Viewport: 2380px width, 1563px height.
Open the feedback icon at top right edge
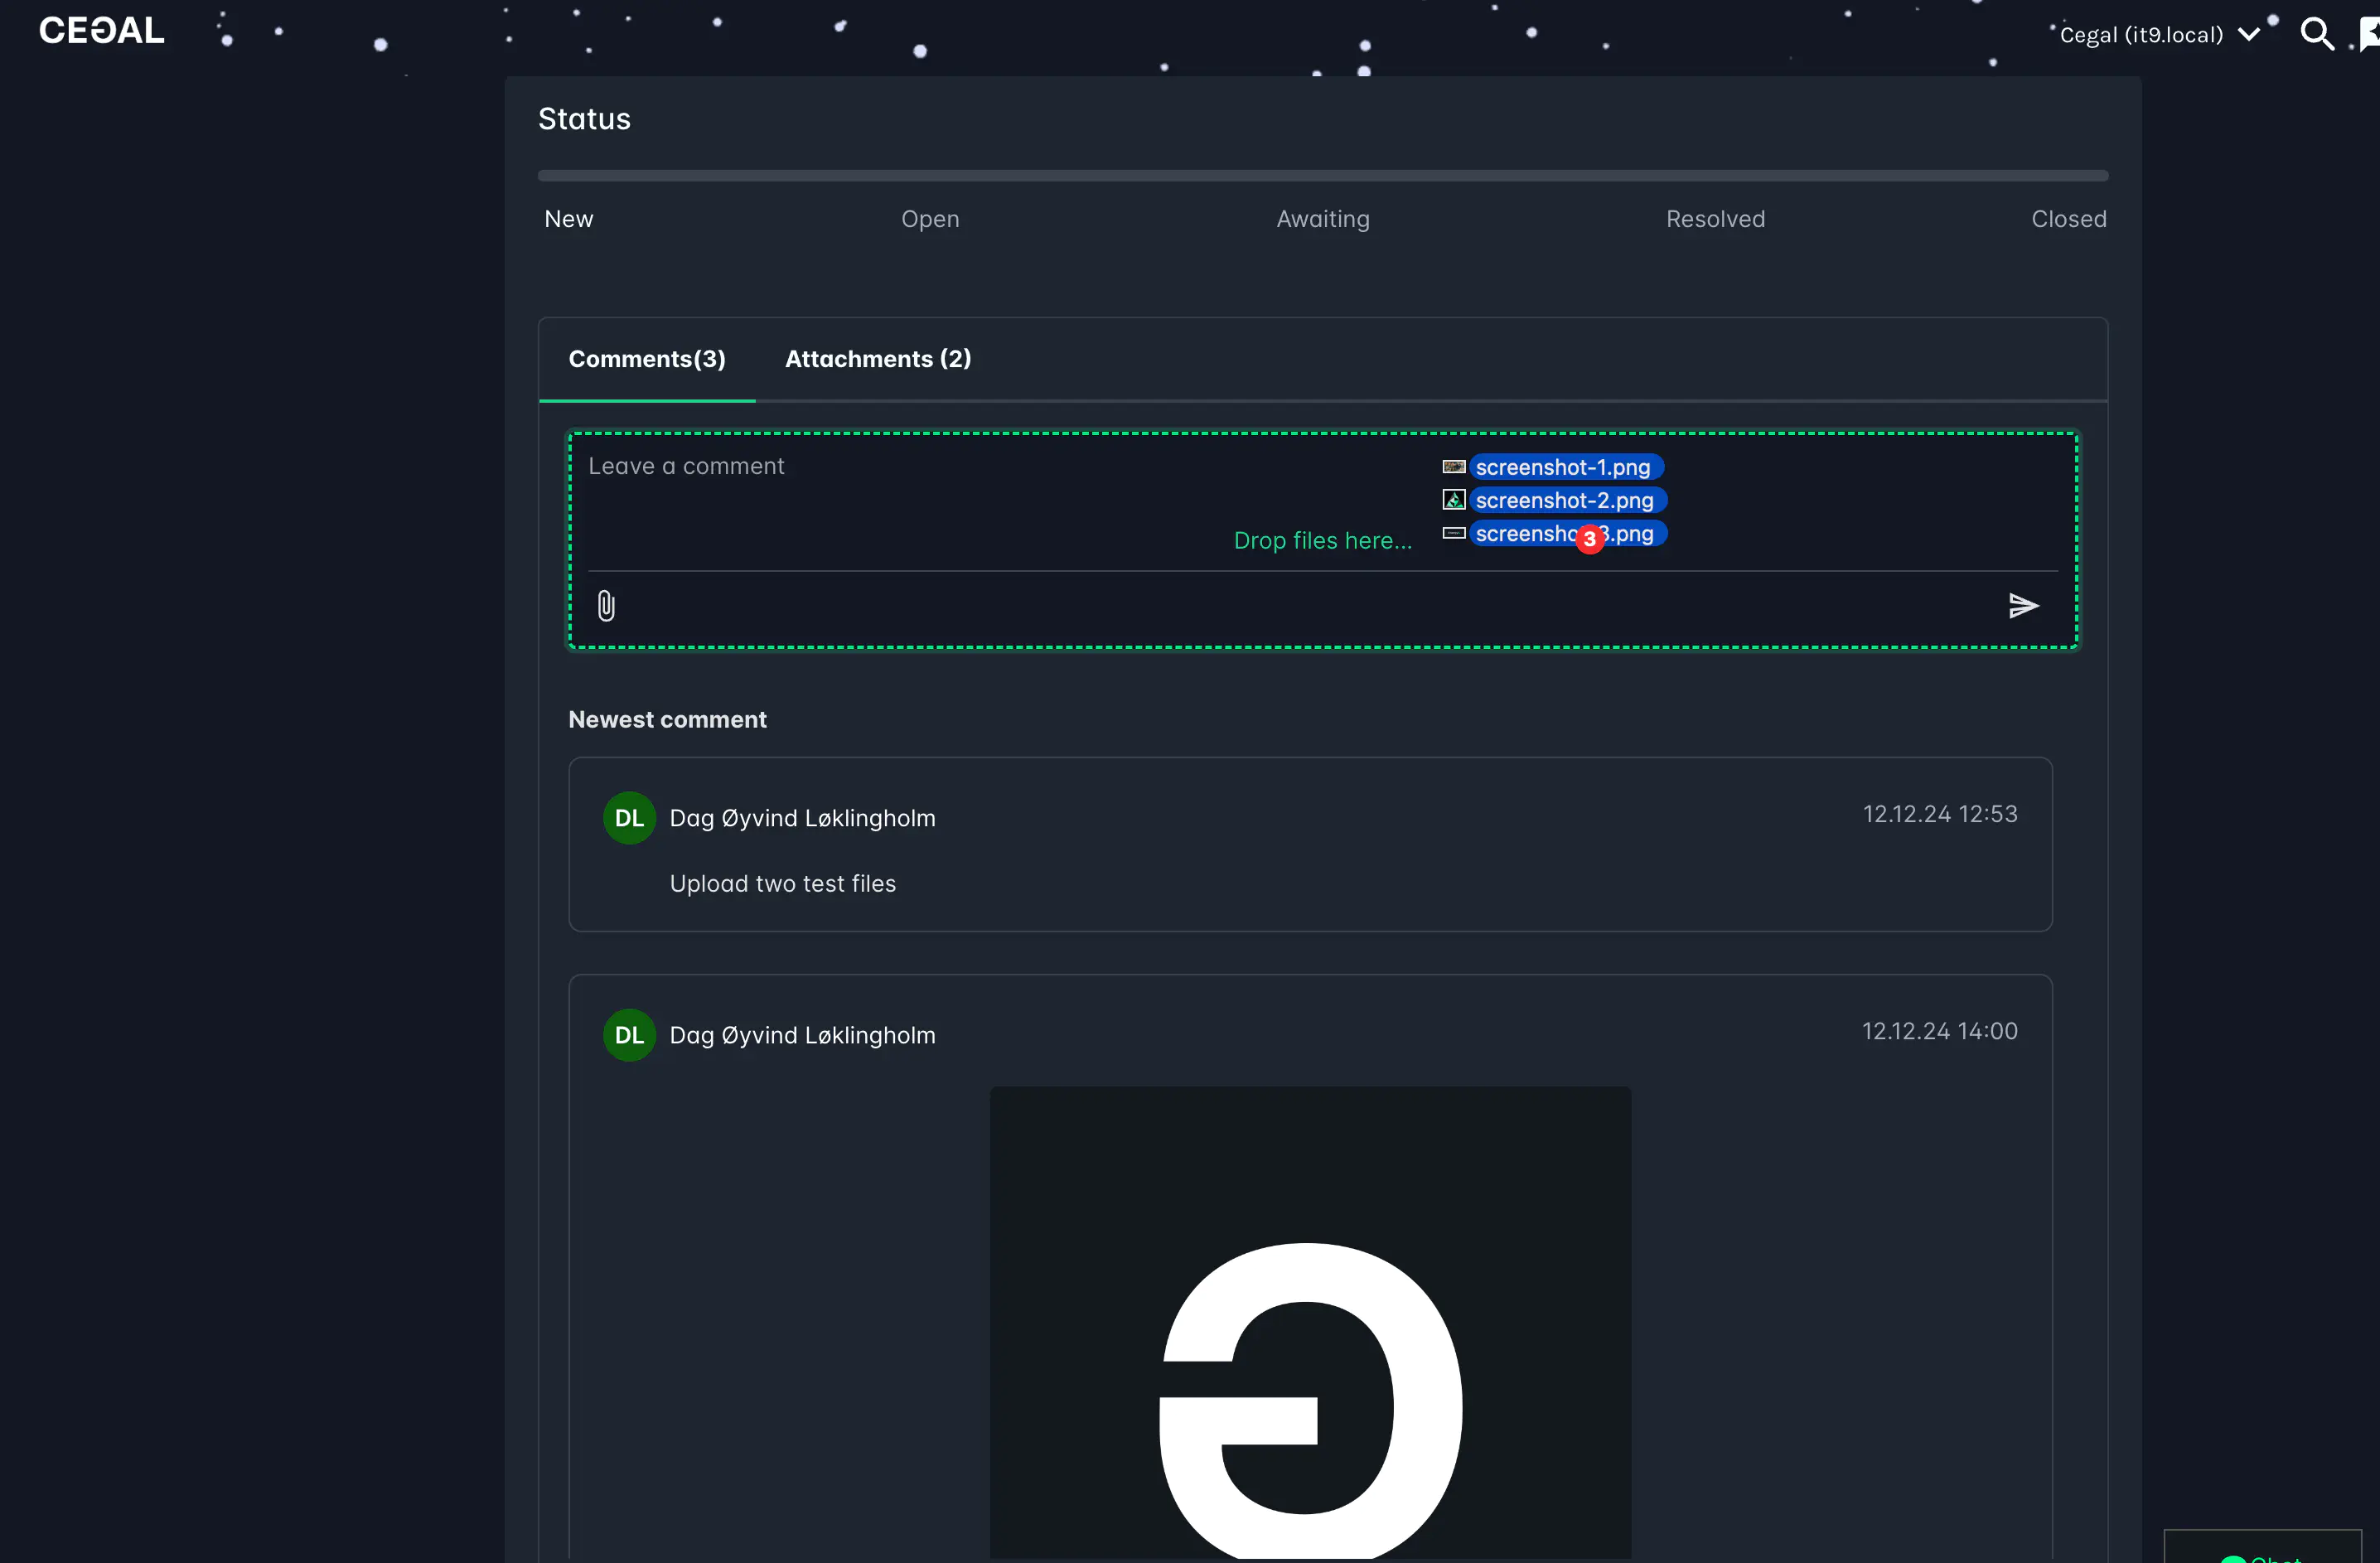point(2369,34)
